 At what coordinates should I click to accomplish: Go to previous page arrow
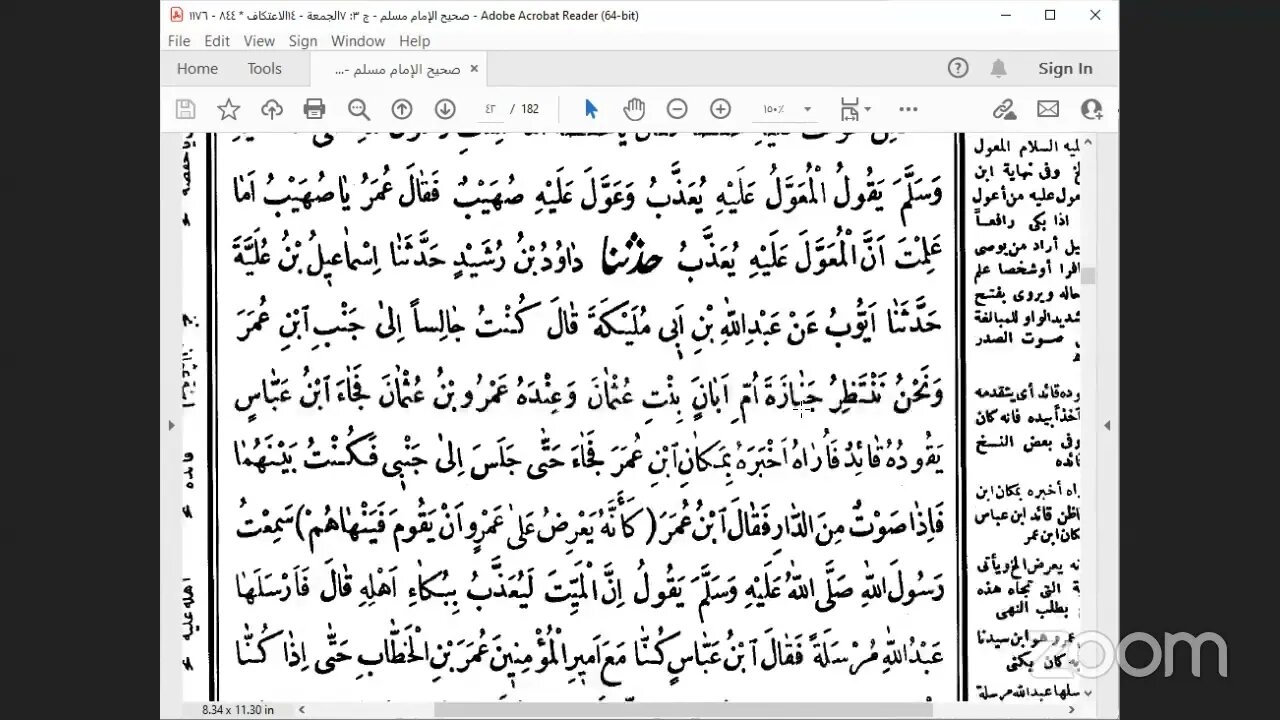click(x=402, y=109)
